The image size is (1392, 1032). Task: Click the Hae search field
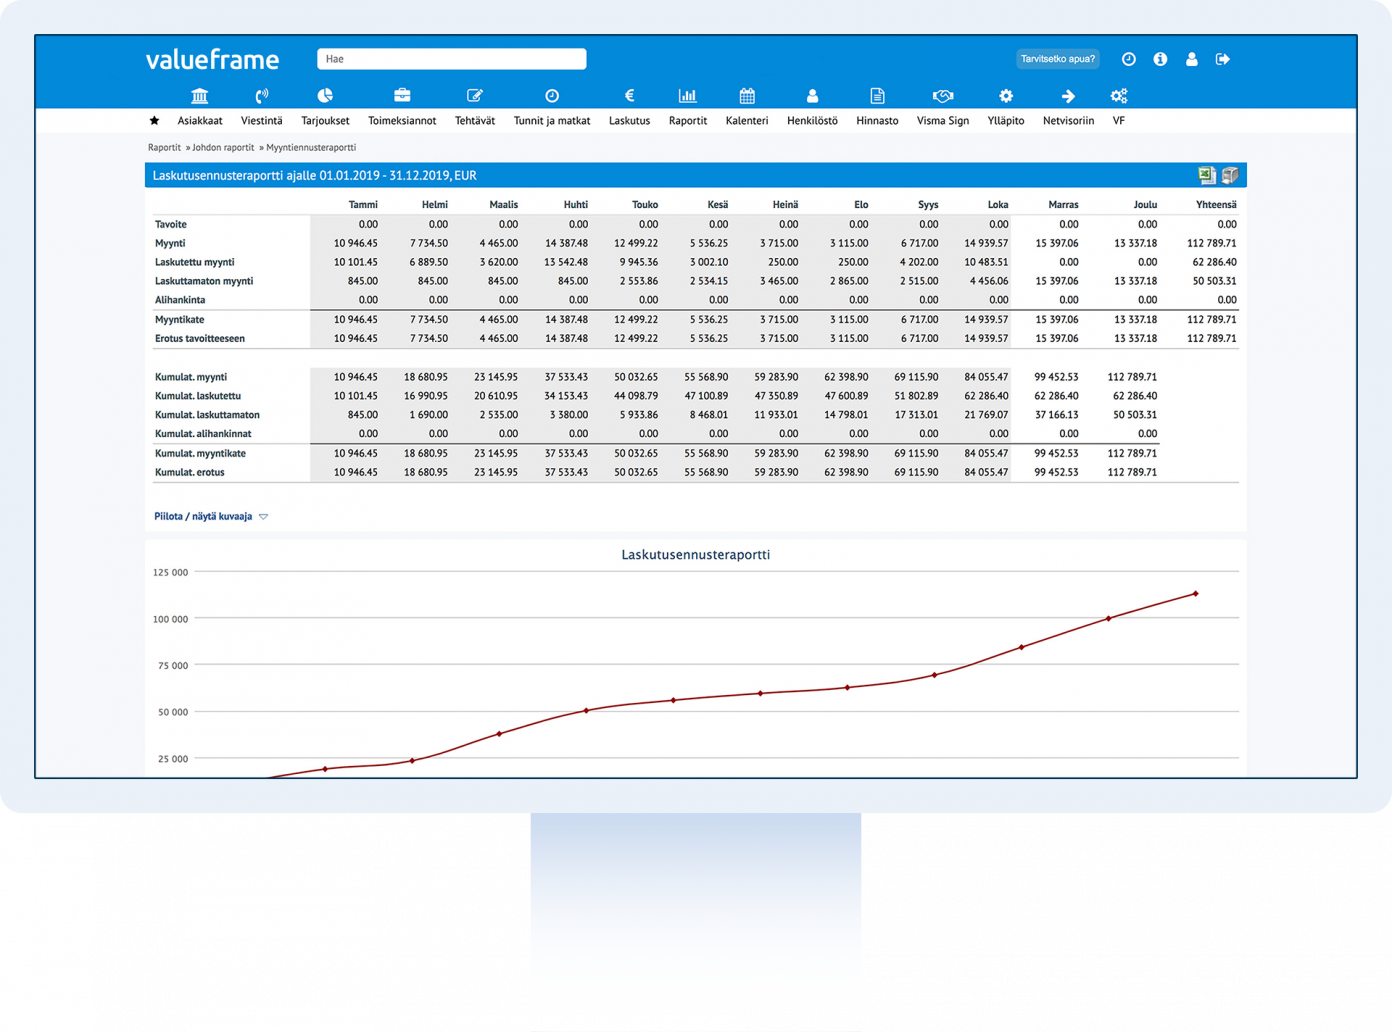pos(451,59)
